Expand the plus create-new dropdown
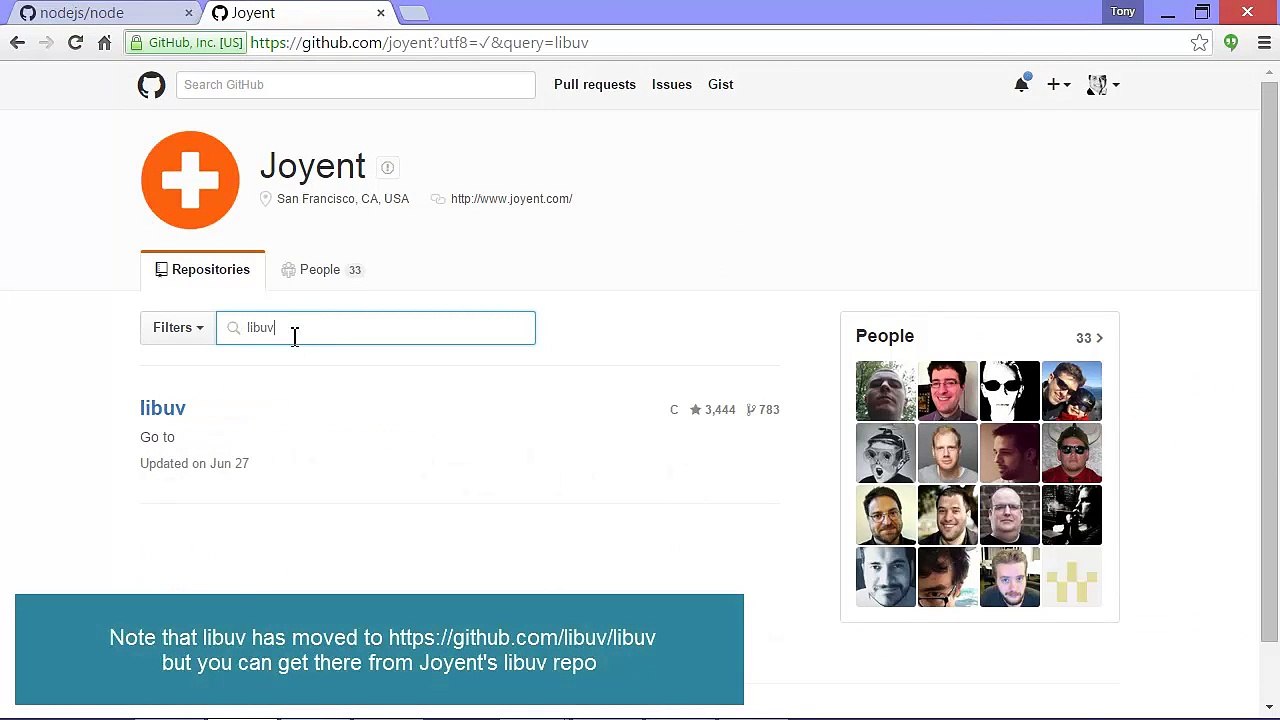The height and width of the screenshot is (720, 1280). coord(1059,85)
